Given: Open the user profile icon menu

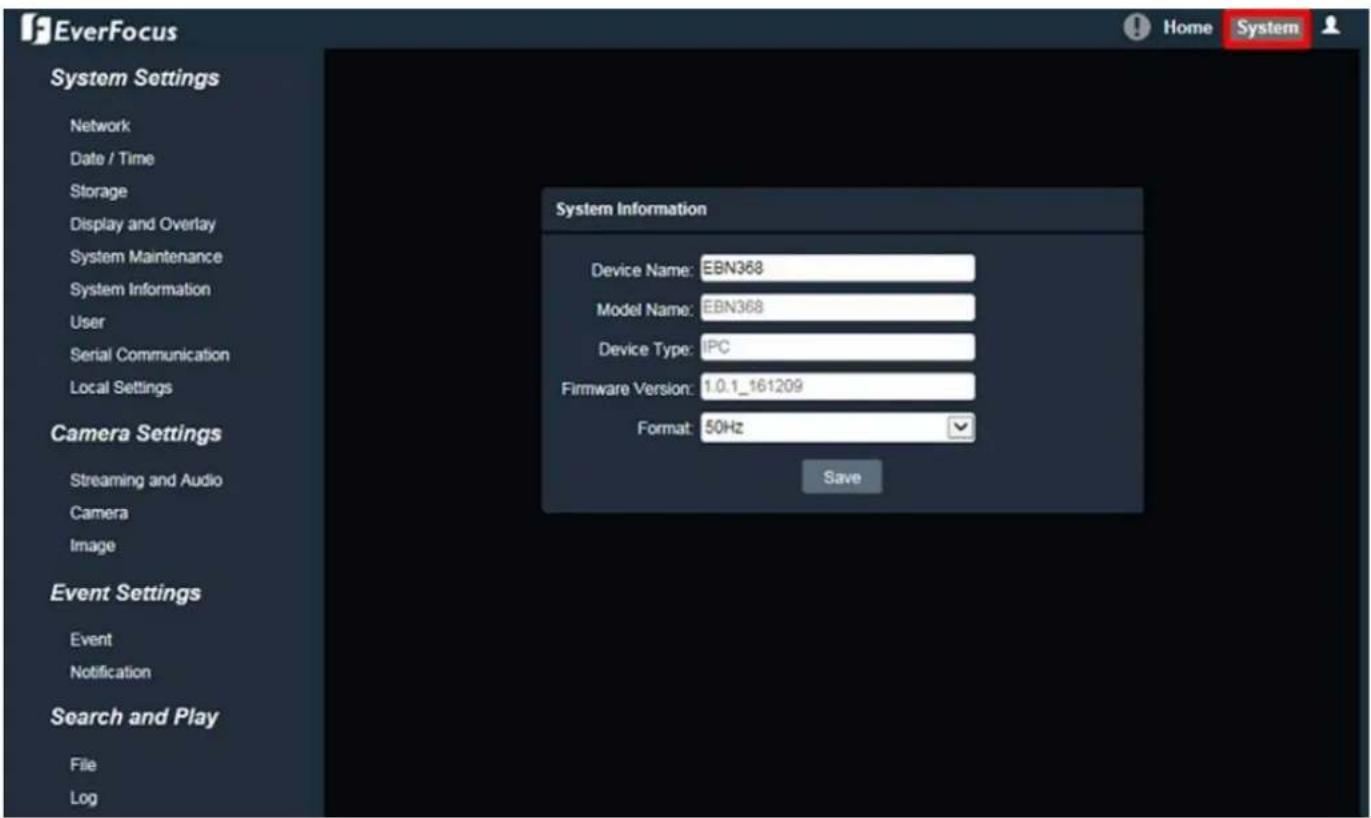Looking at the screenshot, I should pyautogui.click(x=1330, y=27).
